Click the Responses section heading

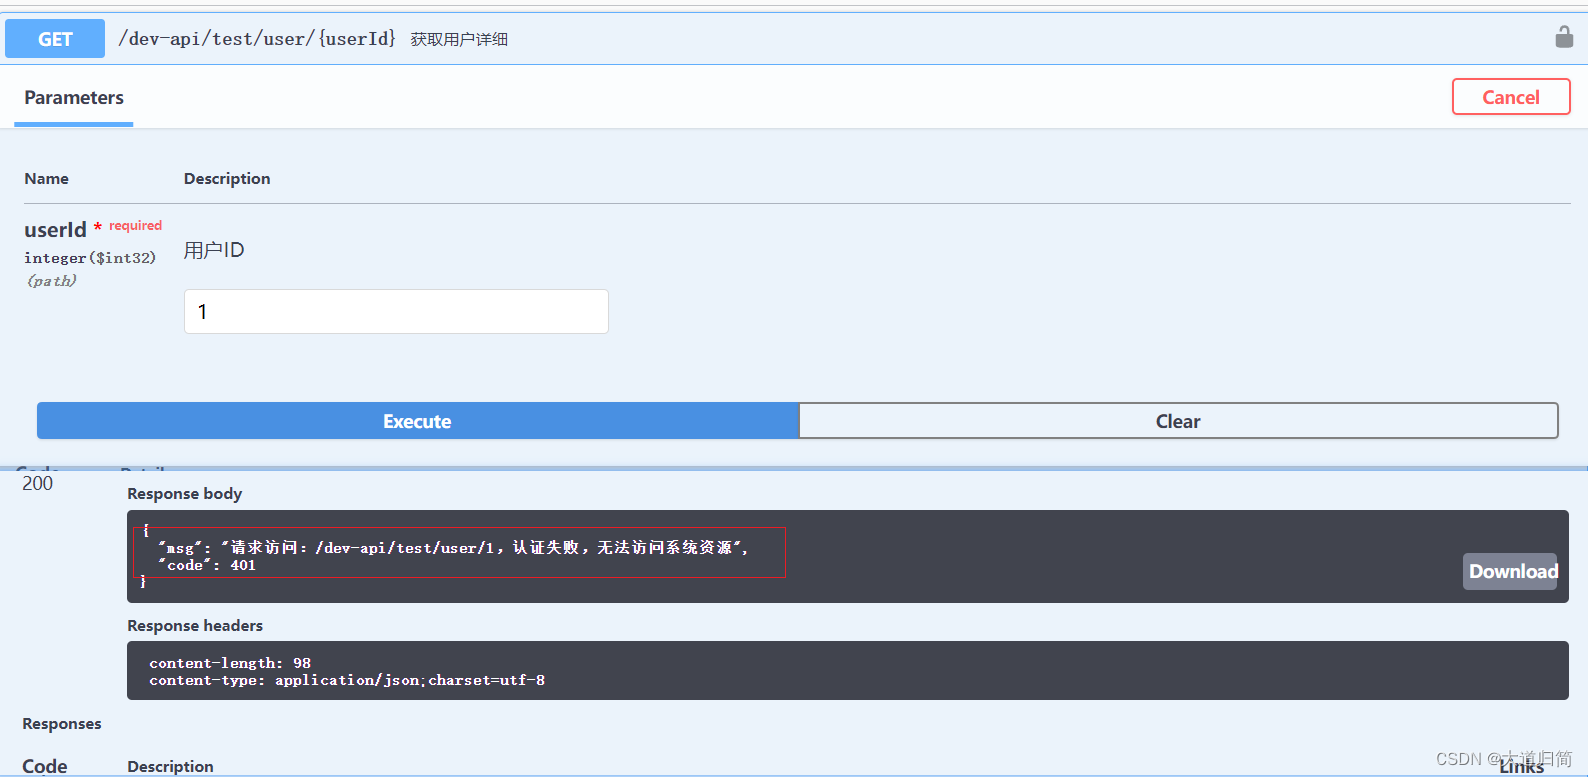pos(62,724)
